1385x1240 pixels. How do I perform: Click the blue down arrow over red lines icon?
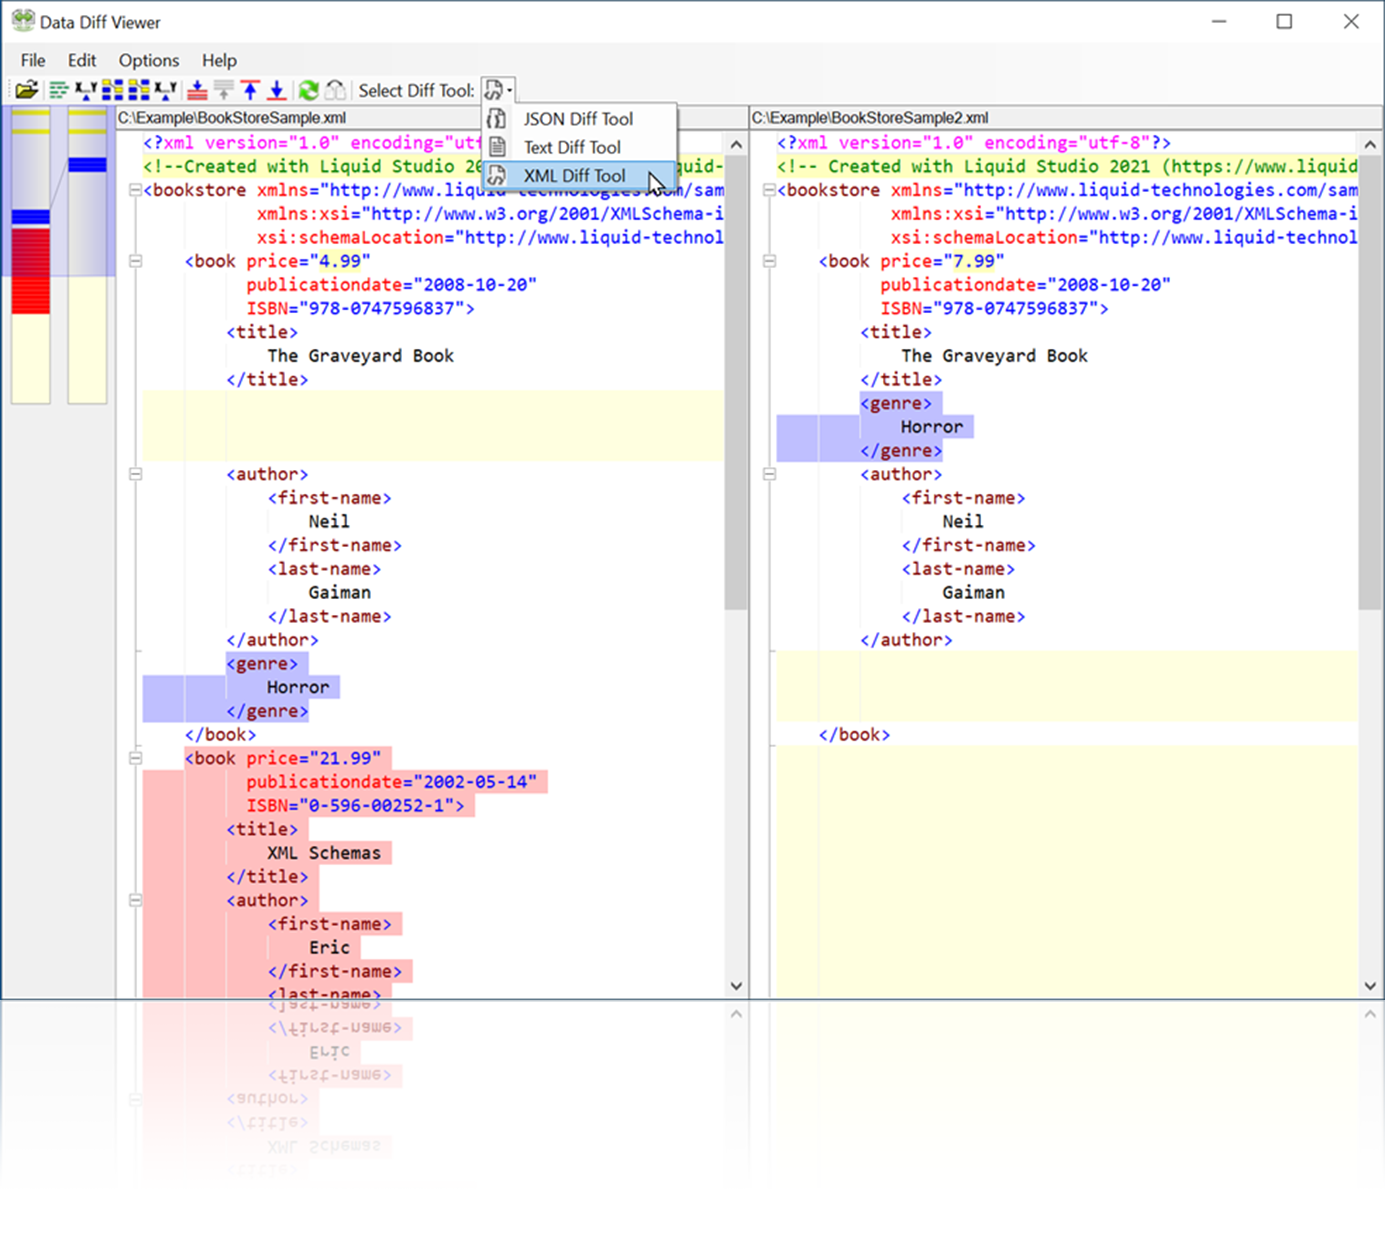click(x=197, y=90)
